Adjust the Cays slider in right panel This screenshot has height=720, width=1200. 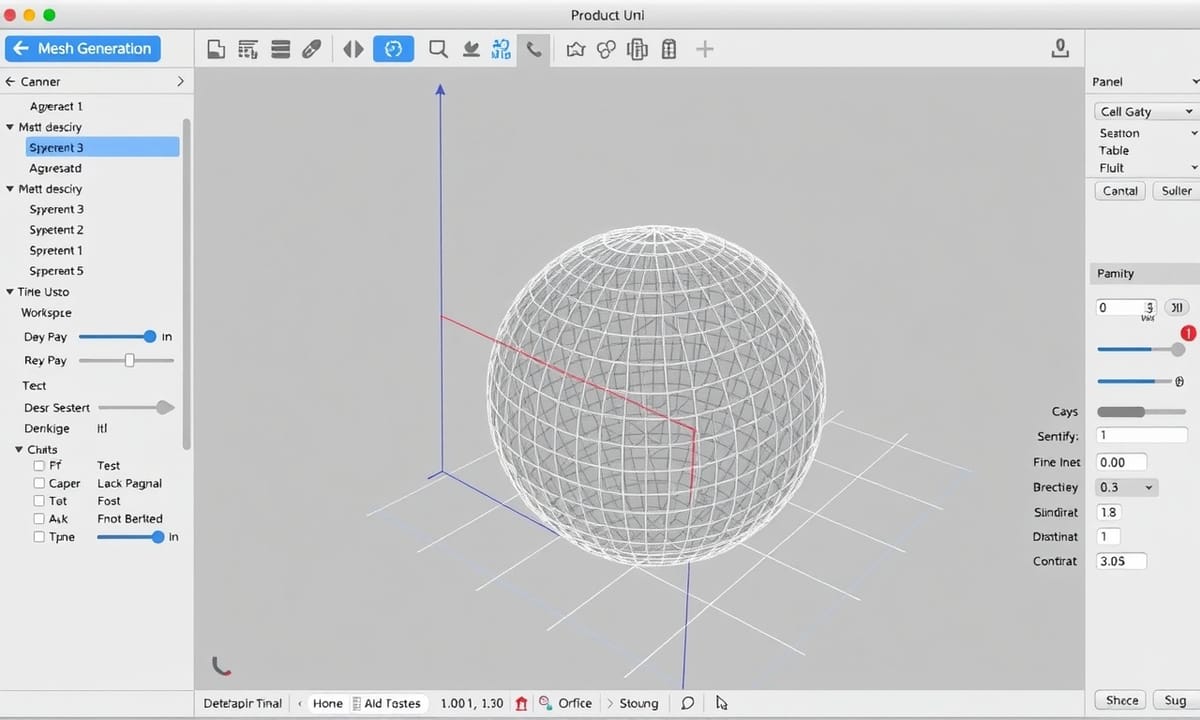pos(1142,411)
